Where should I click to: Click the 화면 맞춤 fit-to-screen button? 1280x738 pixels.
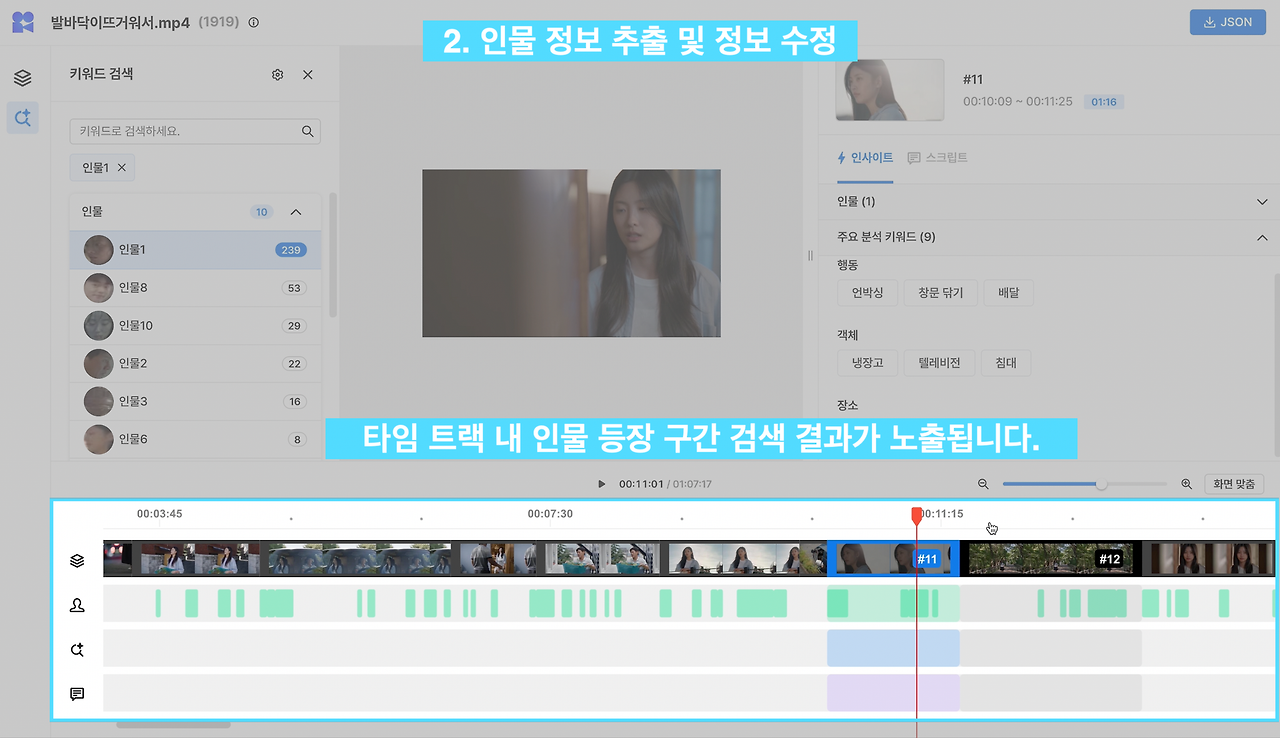[1235, 483]
